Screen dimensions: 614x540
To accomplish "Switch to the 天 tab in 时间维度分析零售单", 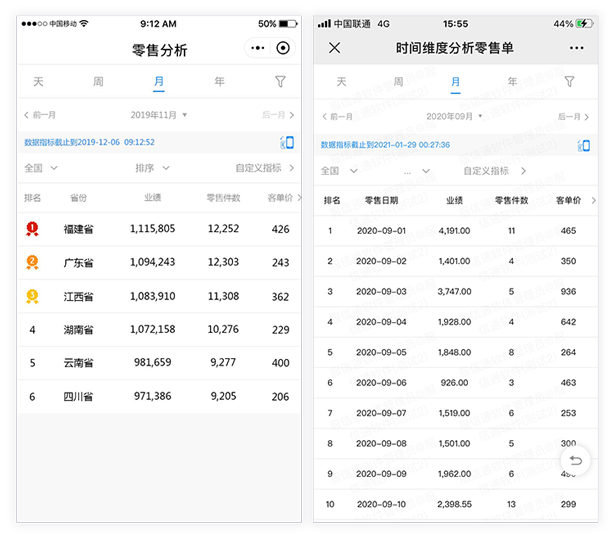I will tap(341, 81).
